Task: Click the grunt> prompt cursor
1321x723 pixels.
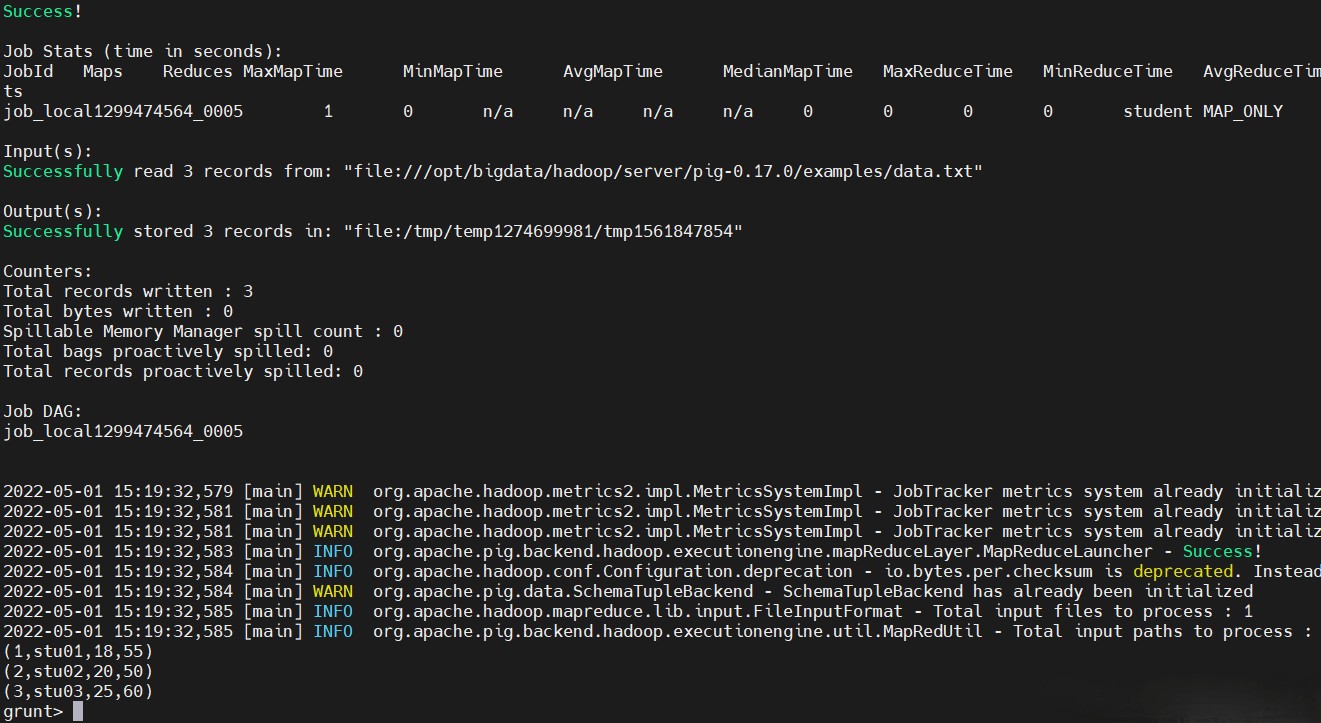Action: [x=78, y=711]
